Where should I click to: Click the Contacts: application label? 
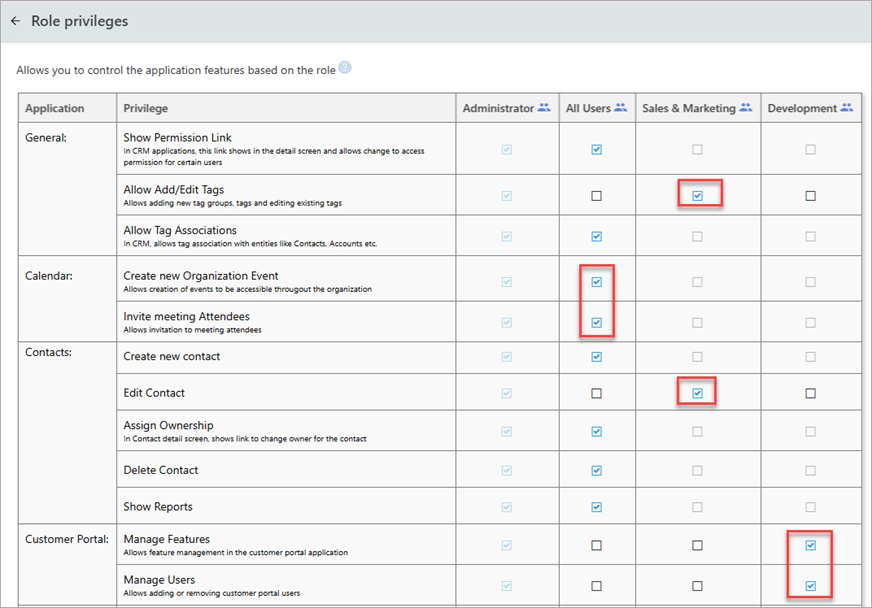point(48,352)
